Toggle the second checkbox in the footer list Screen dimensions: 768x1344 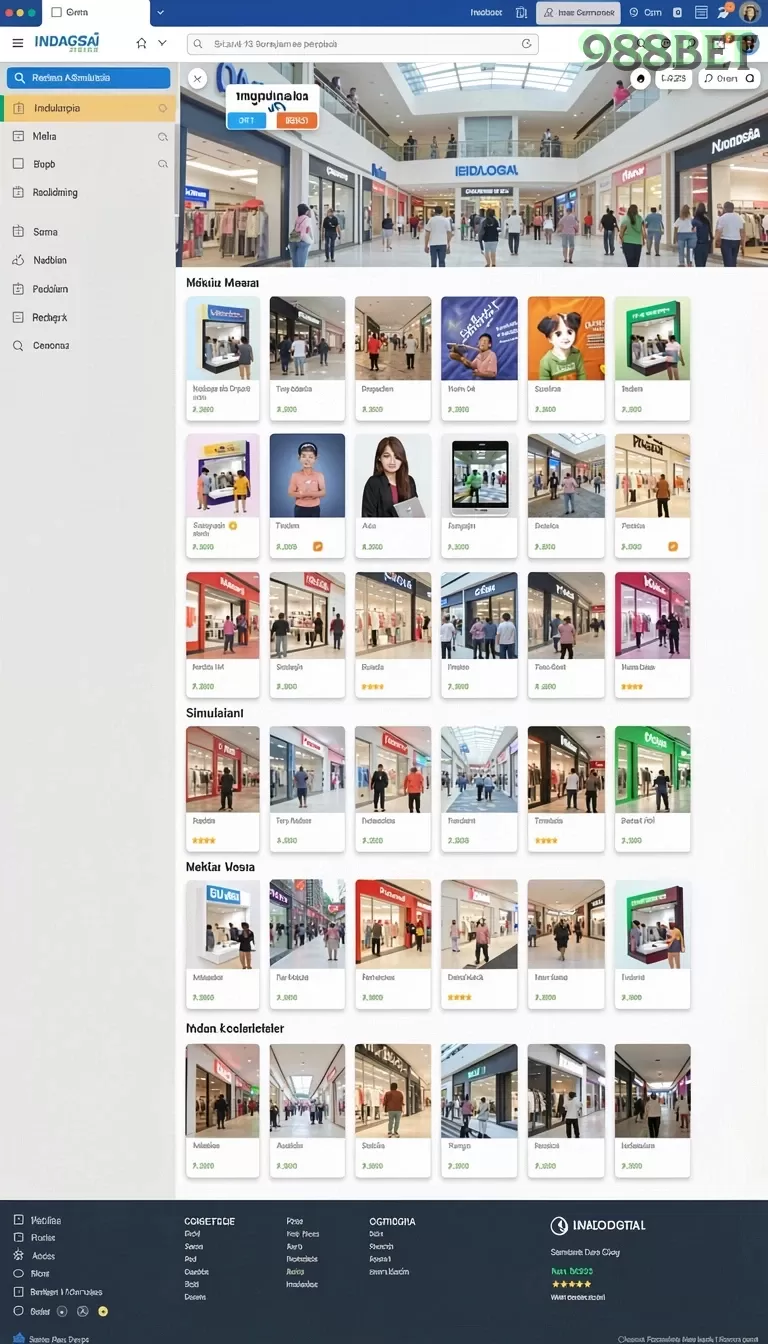[x=18, y=1238]
